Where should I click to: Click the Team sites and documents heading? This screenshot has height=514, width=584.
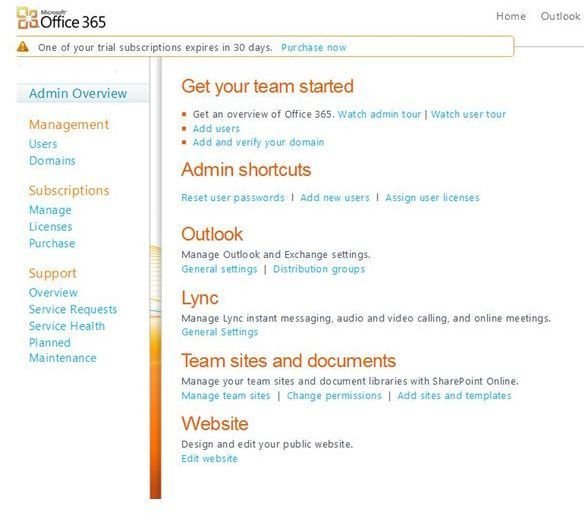(x=289, y=361)
